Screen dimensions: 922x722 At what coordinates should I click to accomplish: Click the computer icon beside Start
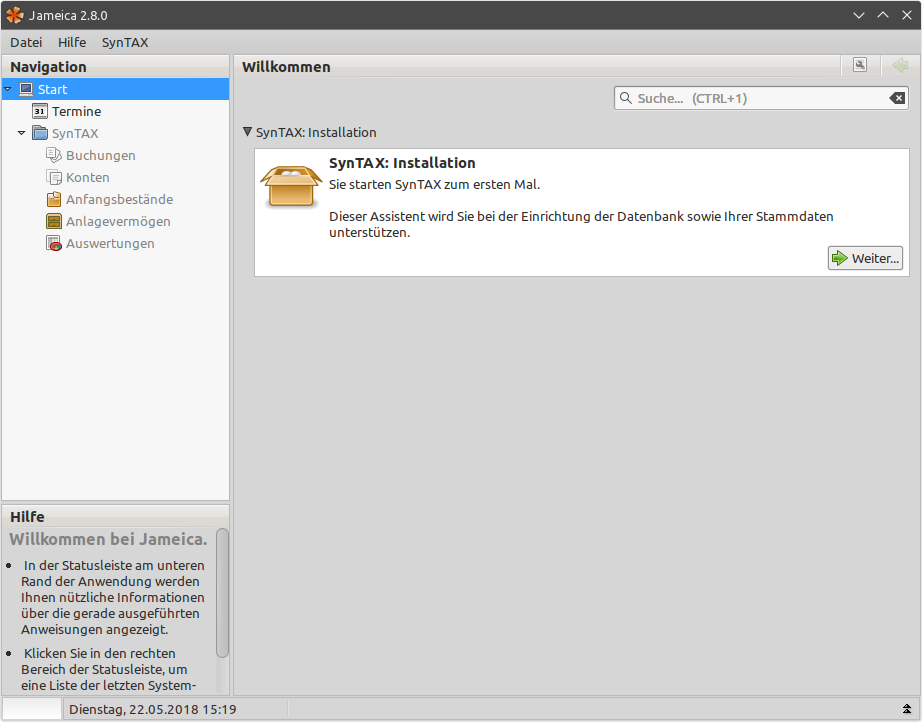[26, 89]
